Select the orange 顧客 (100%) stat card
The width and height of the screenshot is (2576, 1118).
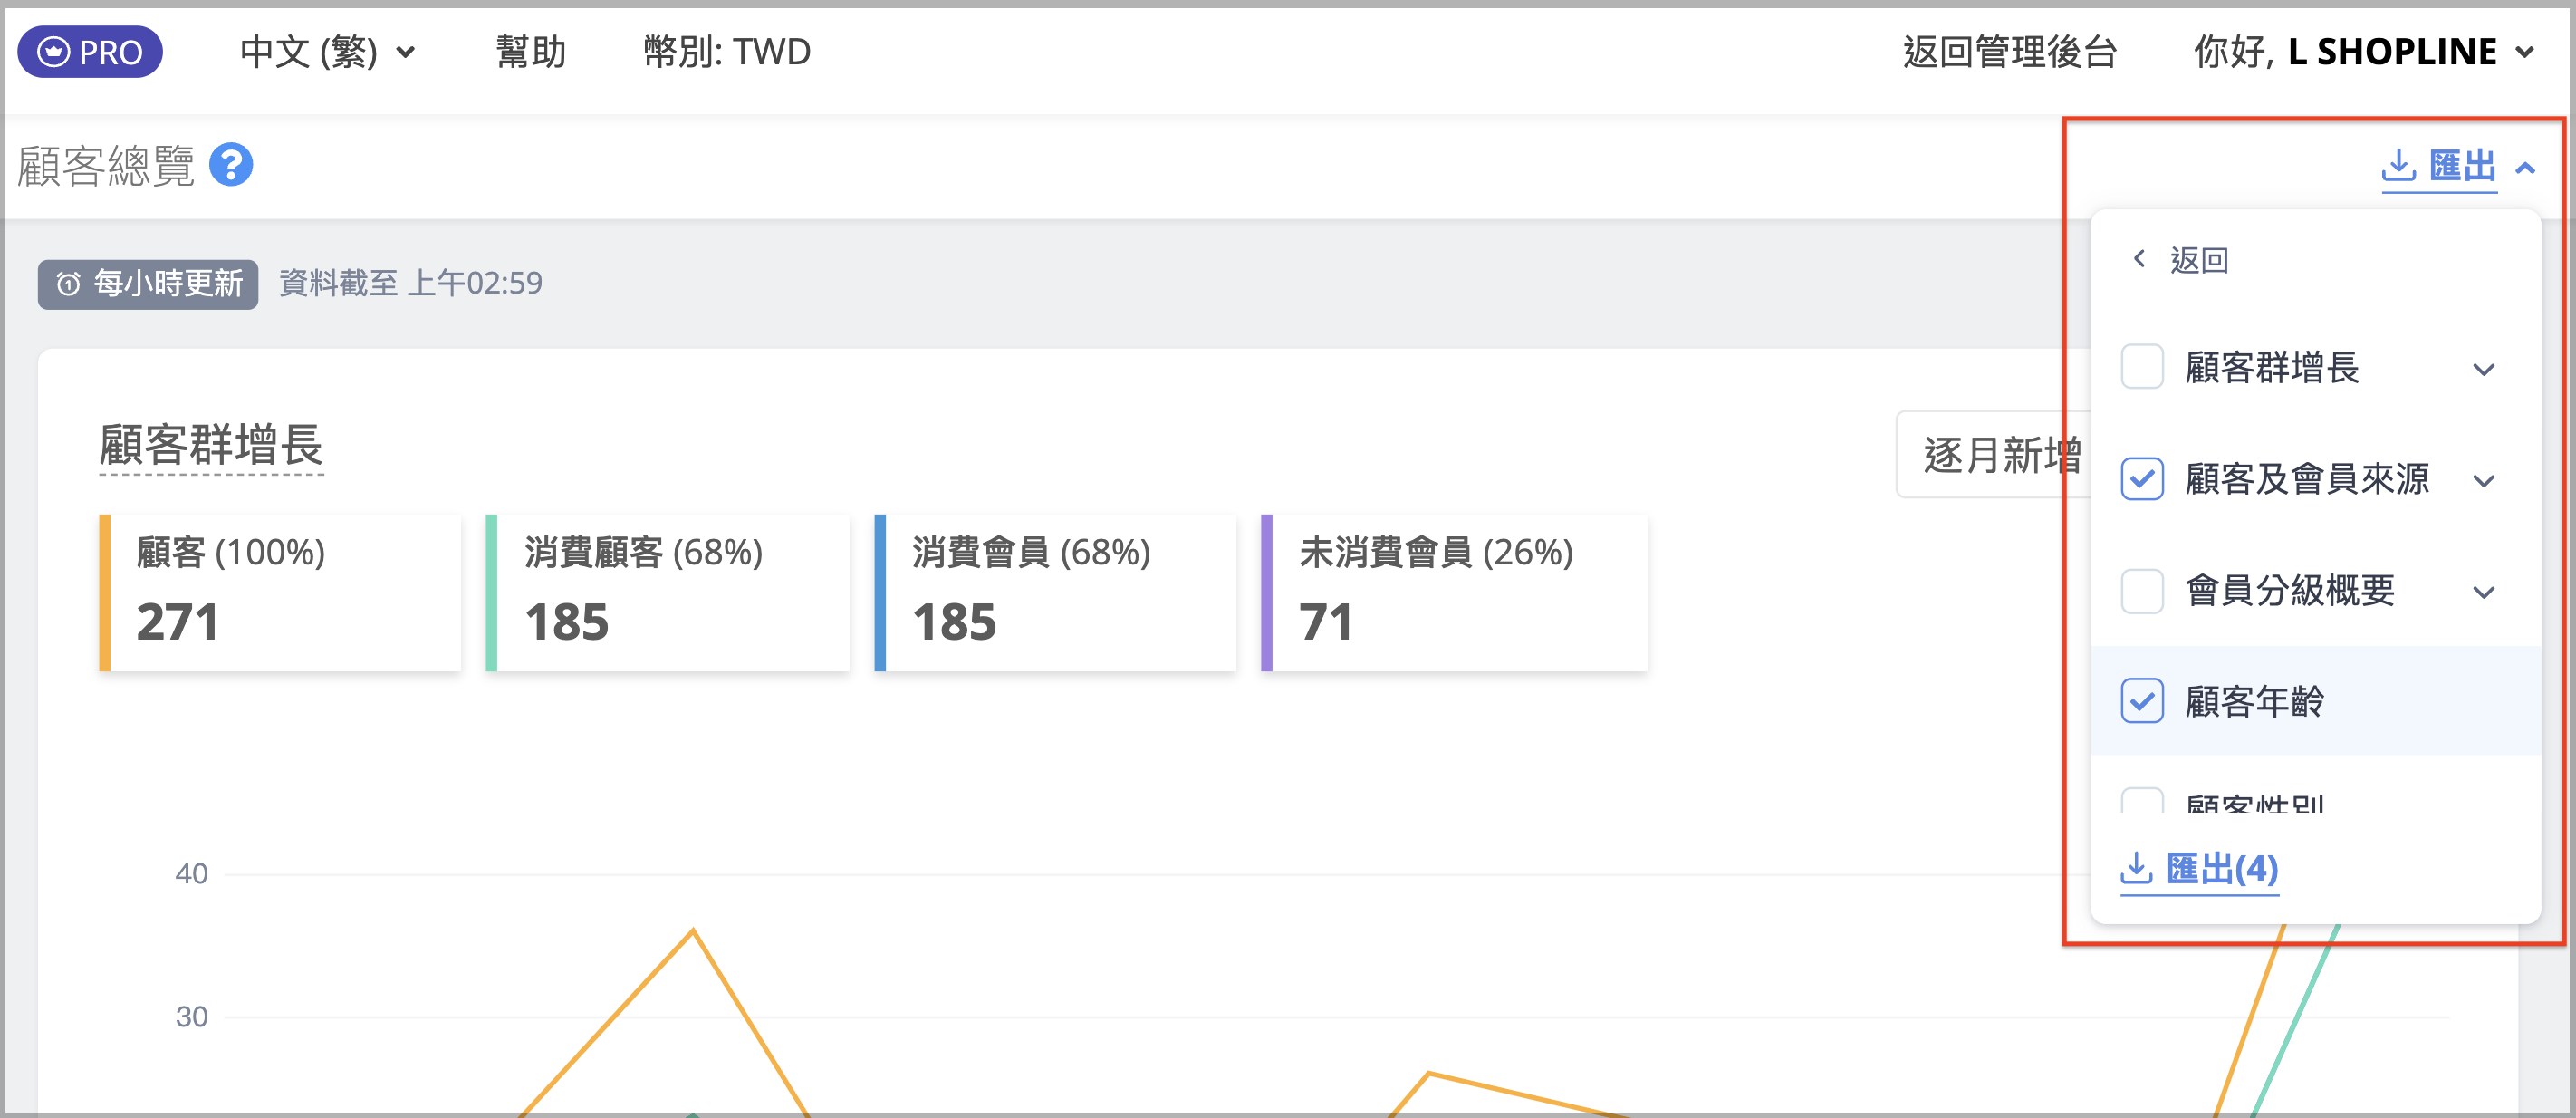[x=280, y=592]
